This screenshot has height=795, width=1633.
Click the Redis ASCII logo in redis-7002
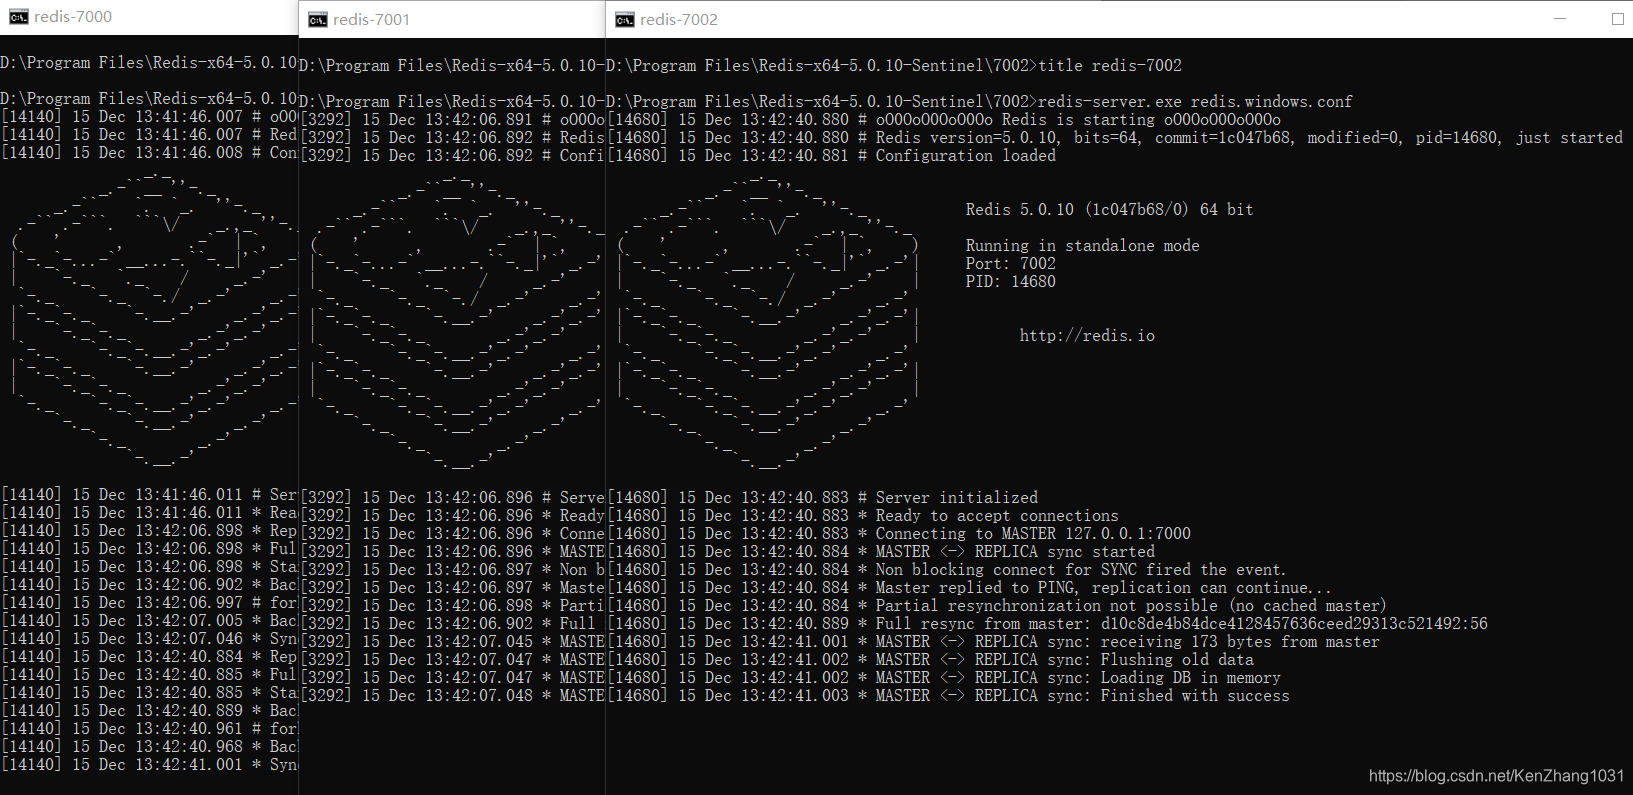[768, 322]
